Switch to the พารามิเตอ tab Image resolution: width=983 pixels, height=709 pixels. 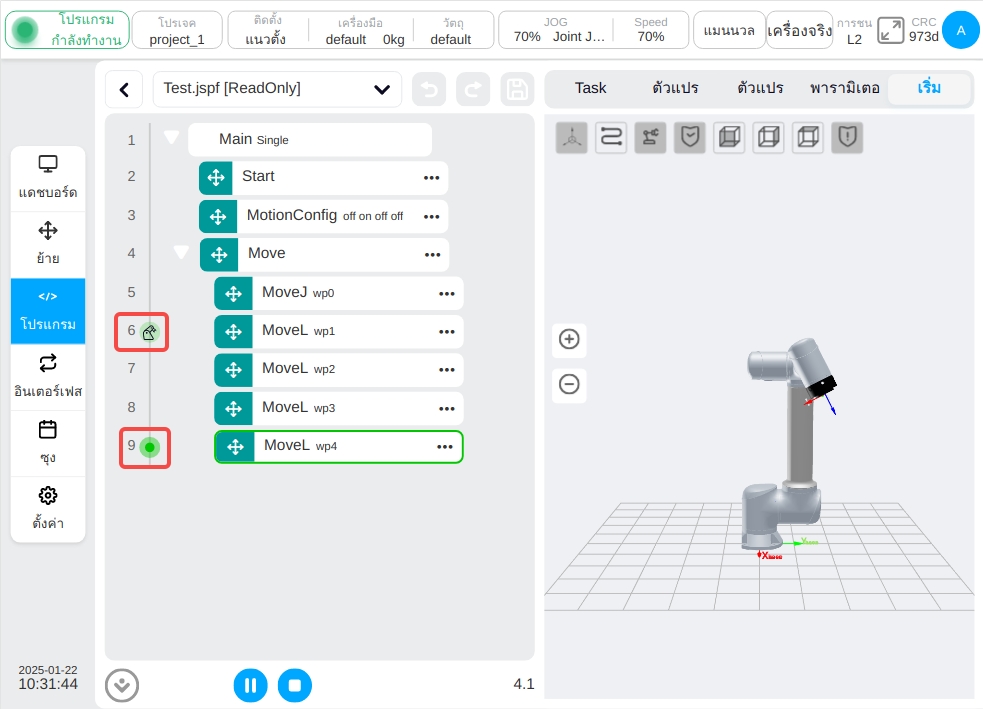click(844, 88)
